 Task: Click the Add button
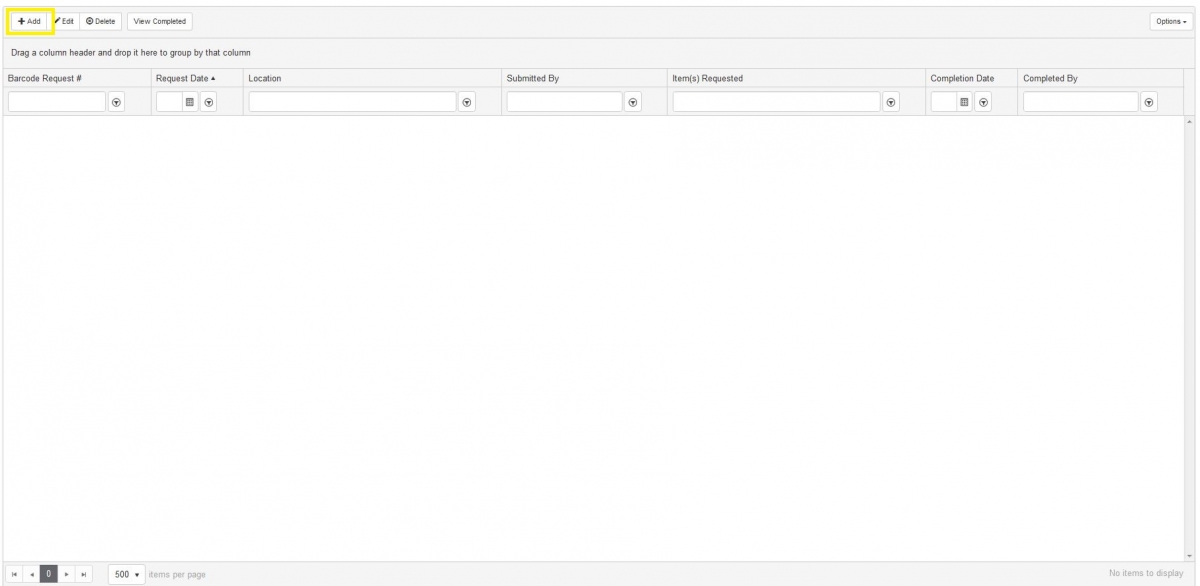(x=29, y=21)
